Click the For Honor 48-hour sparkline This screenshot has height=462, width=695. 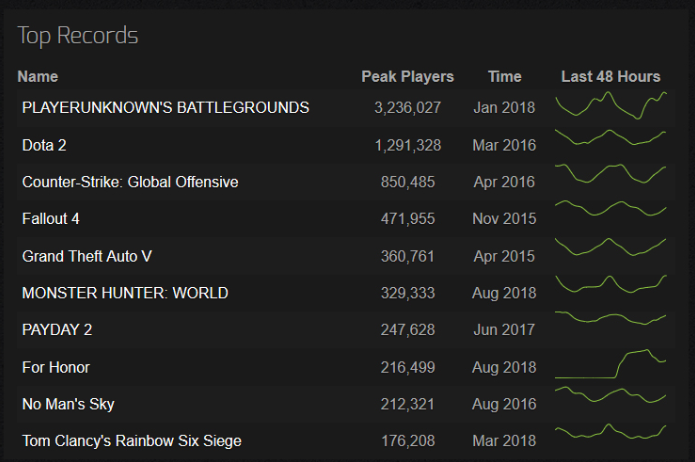611,364
